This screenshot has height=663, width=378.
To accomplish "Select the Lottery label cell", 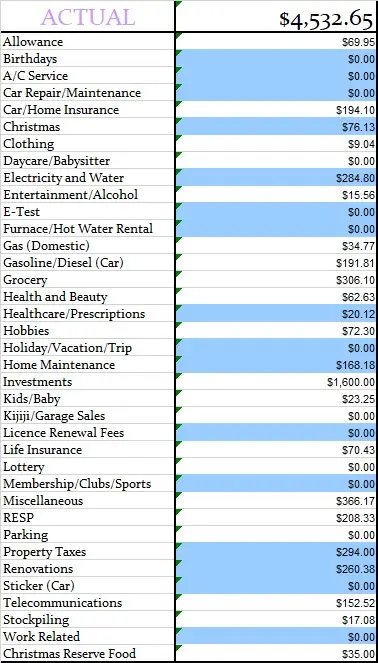I will point(88,466).
